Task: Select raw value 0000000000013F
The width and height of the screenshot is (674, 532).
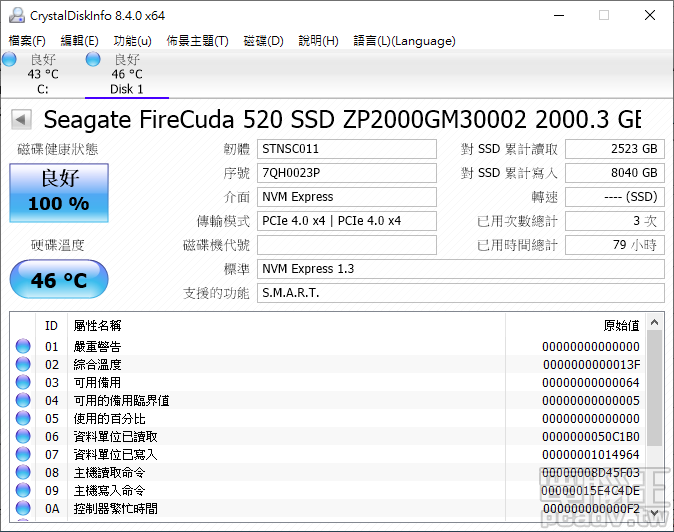Action: pyautogui.click(x=591, y=364)
